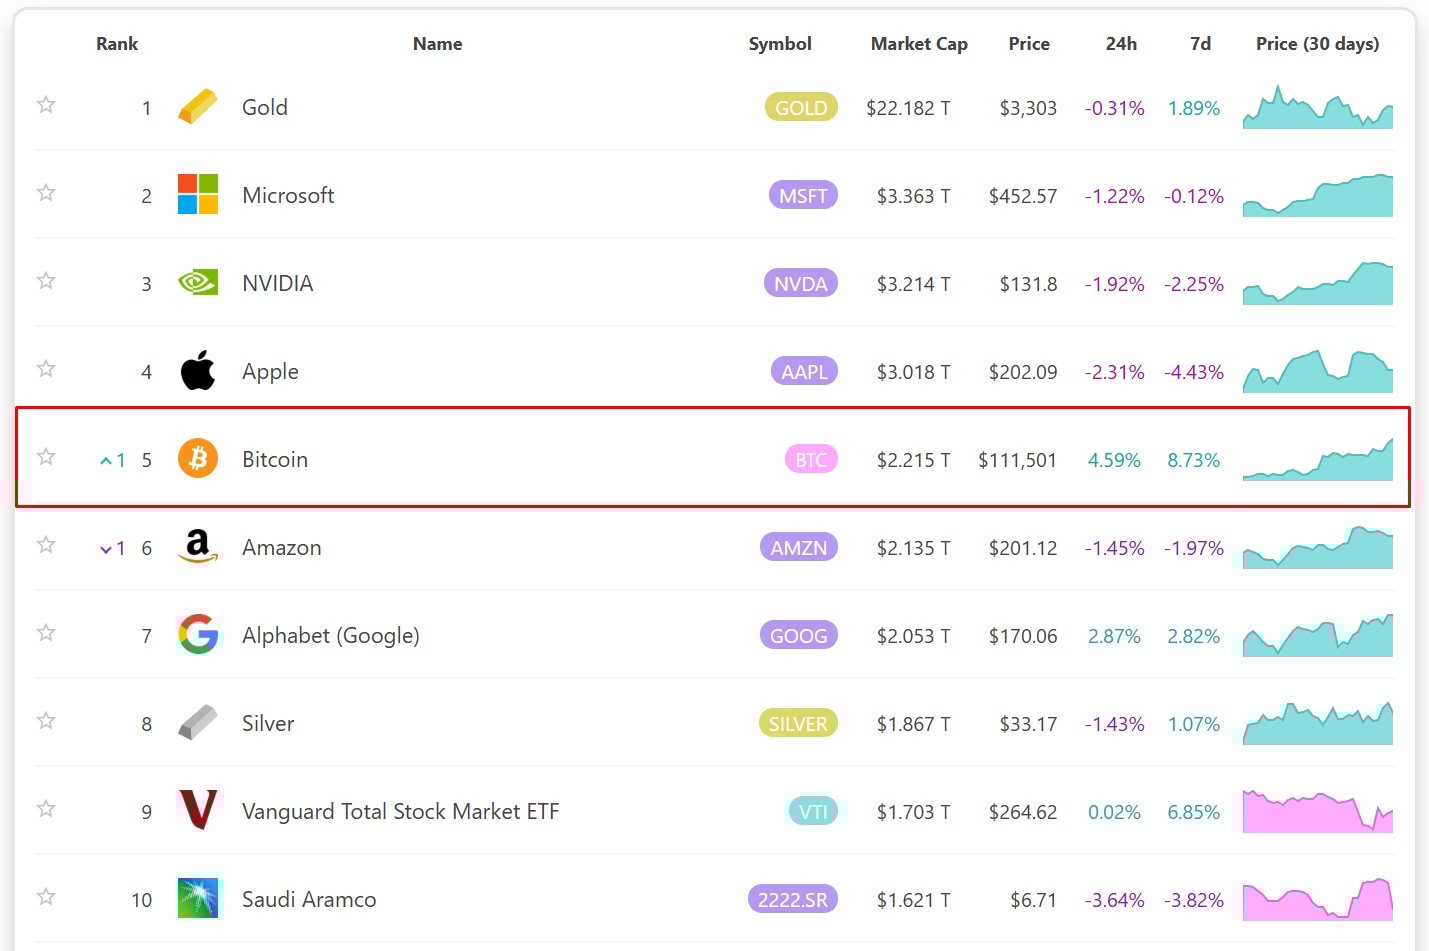Sort by the Name column header
The image size is (1429, 951).
437,44
